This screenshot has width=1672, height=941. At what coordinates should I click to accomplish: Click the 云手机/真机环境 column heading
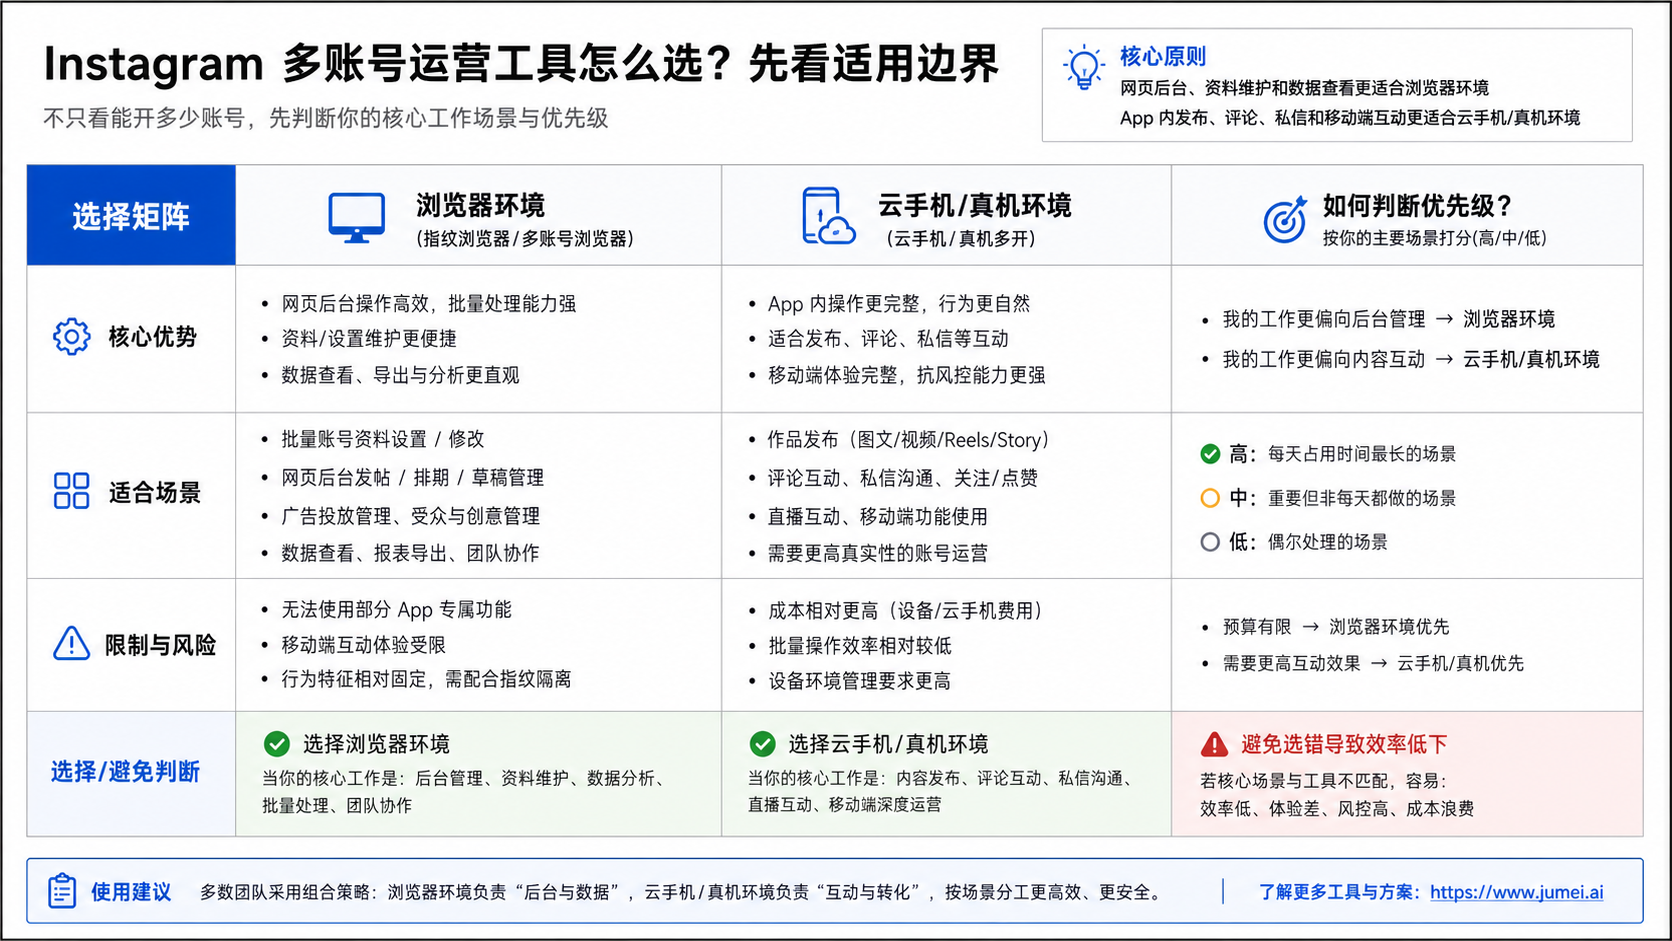coord(974,206)
